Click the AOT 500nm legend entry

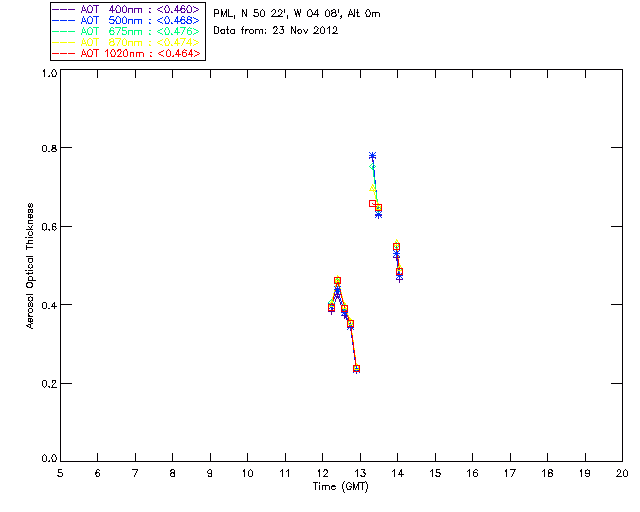pyautogui.click(x=126, y=20)
